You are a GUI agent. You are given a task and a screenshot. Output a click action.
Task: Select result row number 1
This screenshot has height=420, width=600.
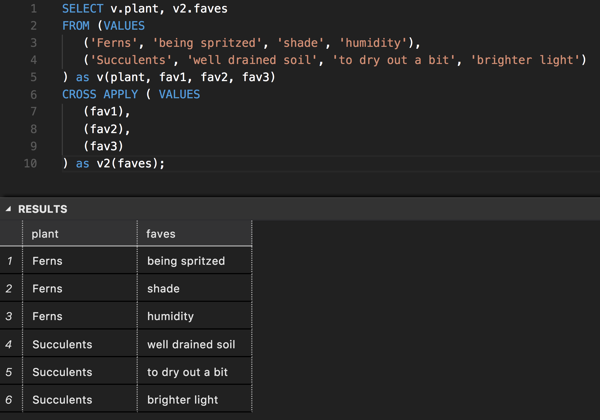[10, 261]
